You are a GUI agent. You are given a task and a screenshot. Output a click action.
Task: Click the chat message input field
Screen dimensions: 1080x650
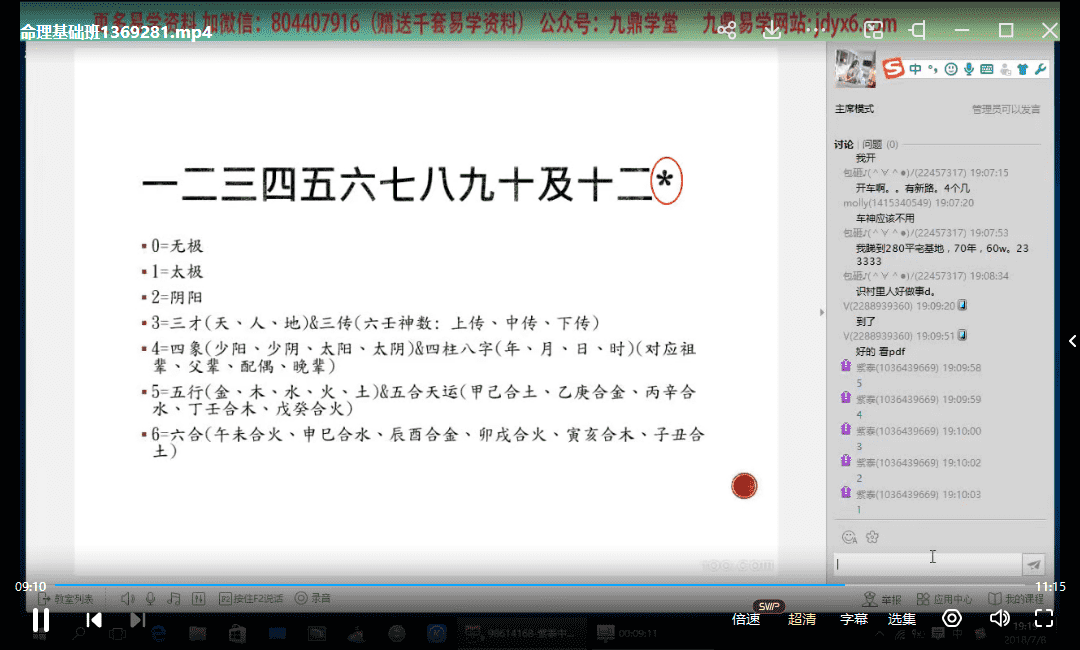(927, 565)
